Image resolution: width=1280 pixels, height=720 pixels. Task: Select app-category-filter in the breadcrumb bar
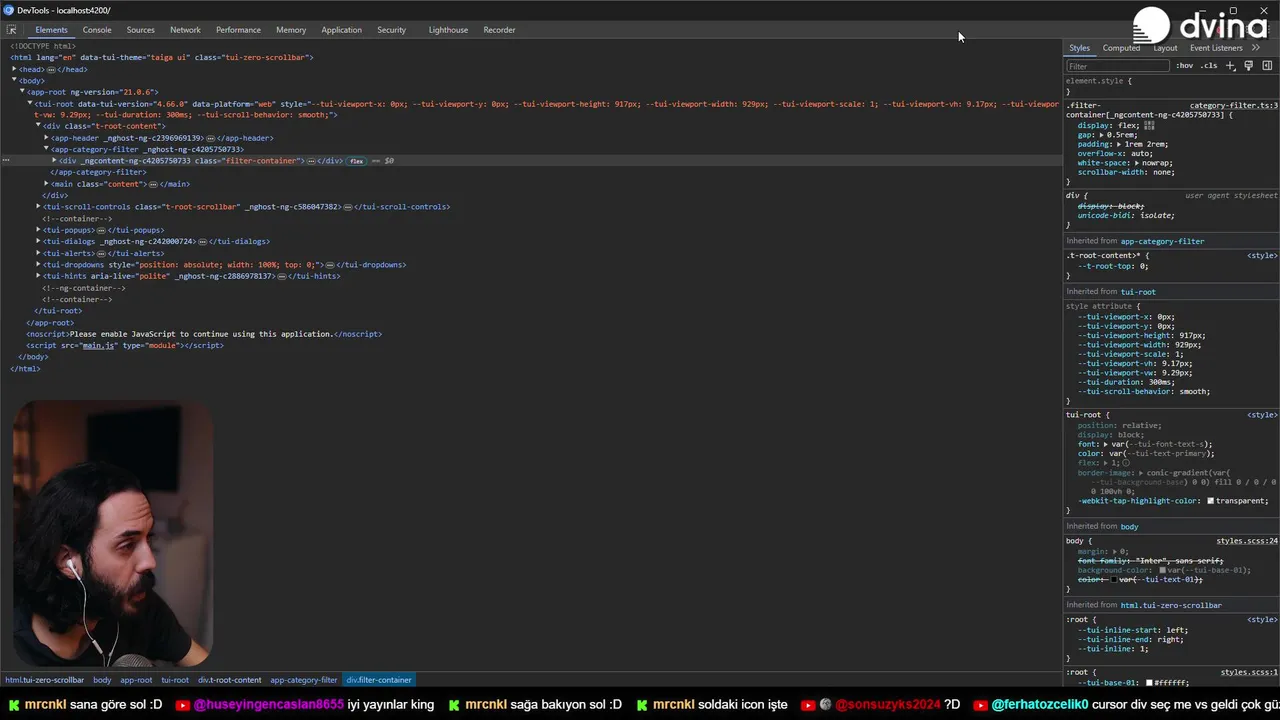tap(303, 680)
